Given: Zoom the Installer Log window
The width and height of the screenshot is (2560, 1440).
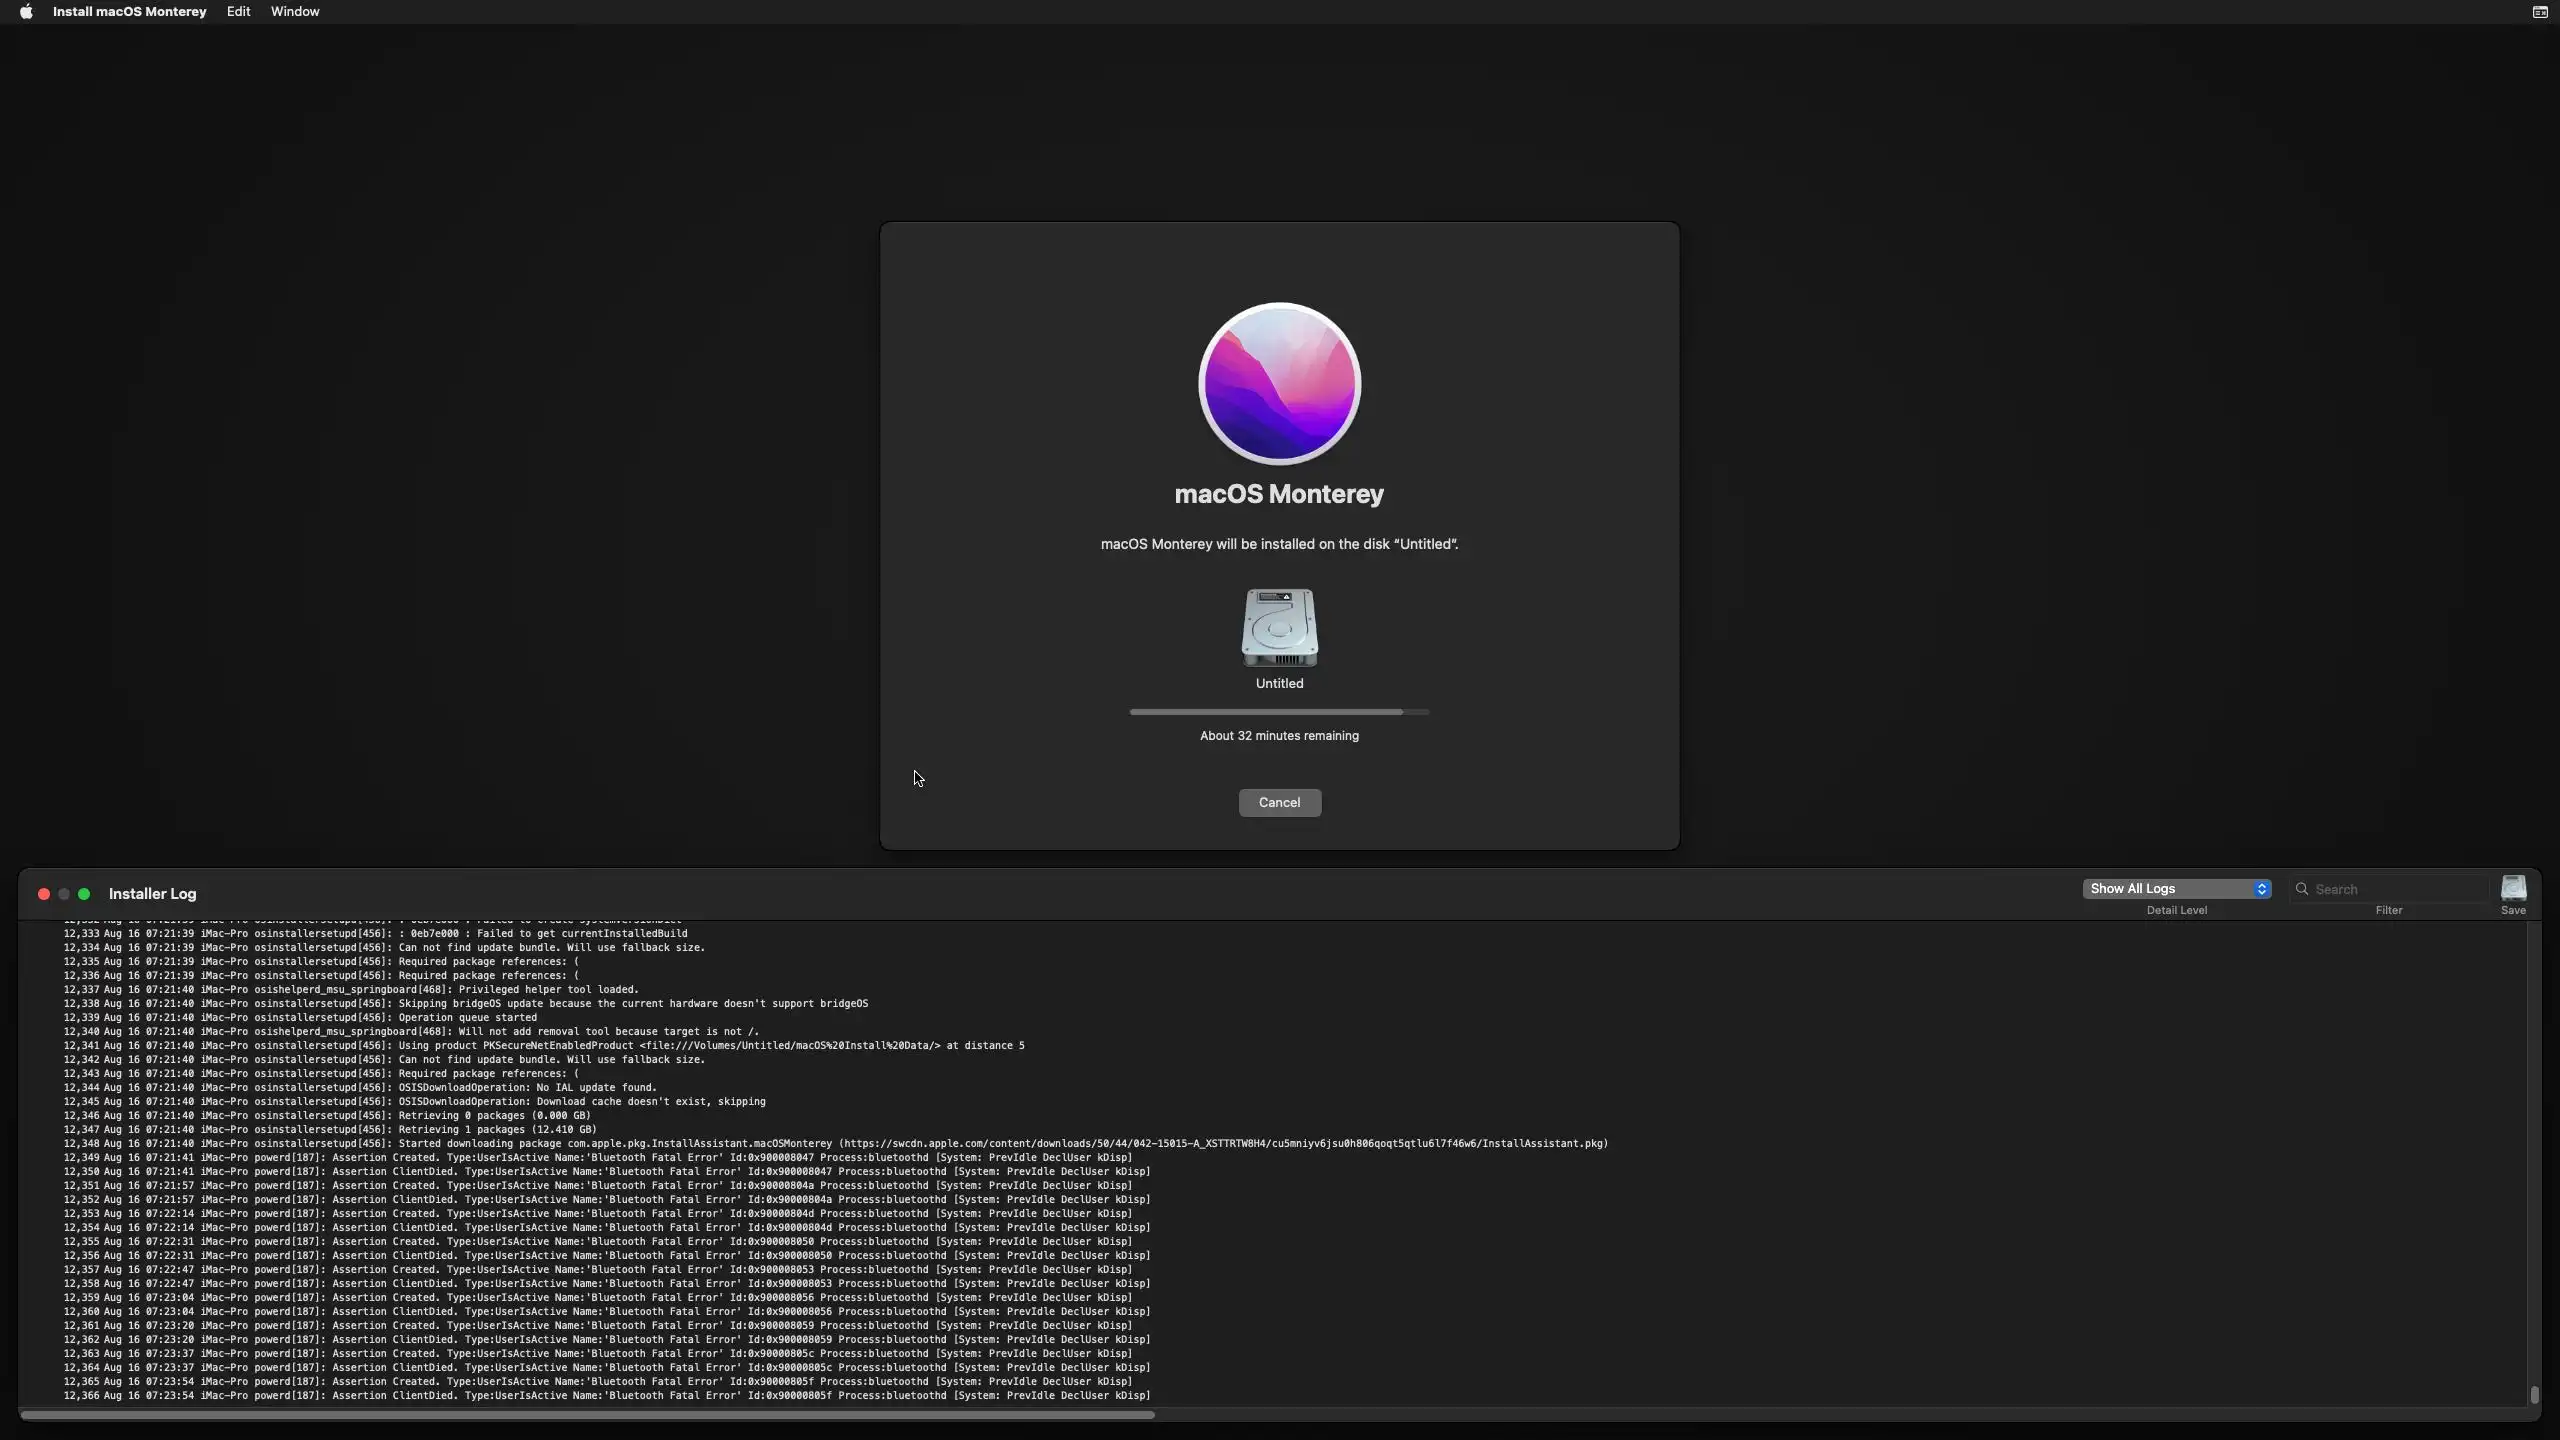Looking at the screenshot, I should coord(84,894).
